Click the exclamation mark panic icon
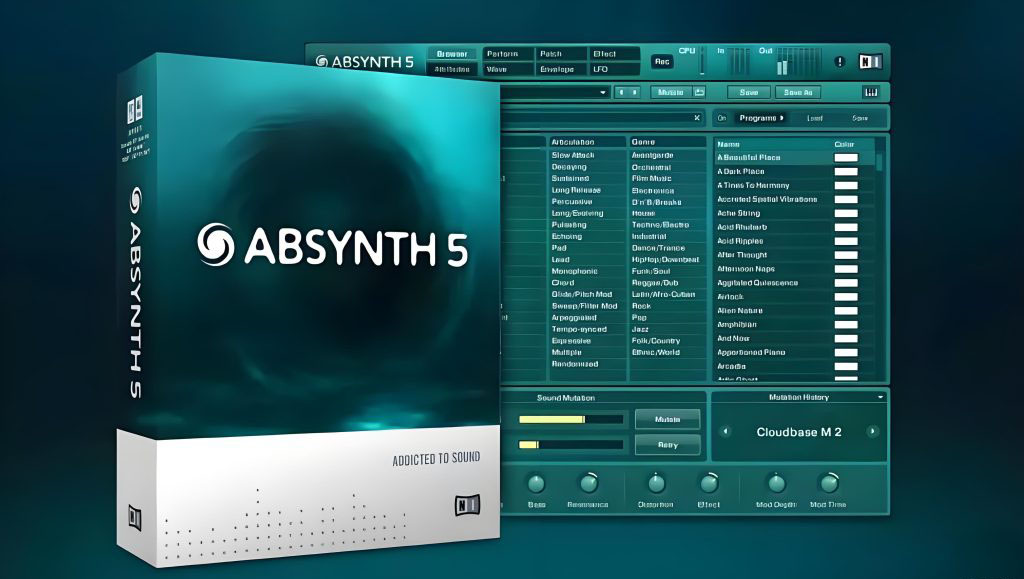 [839, 62]
